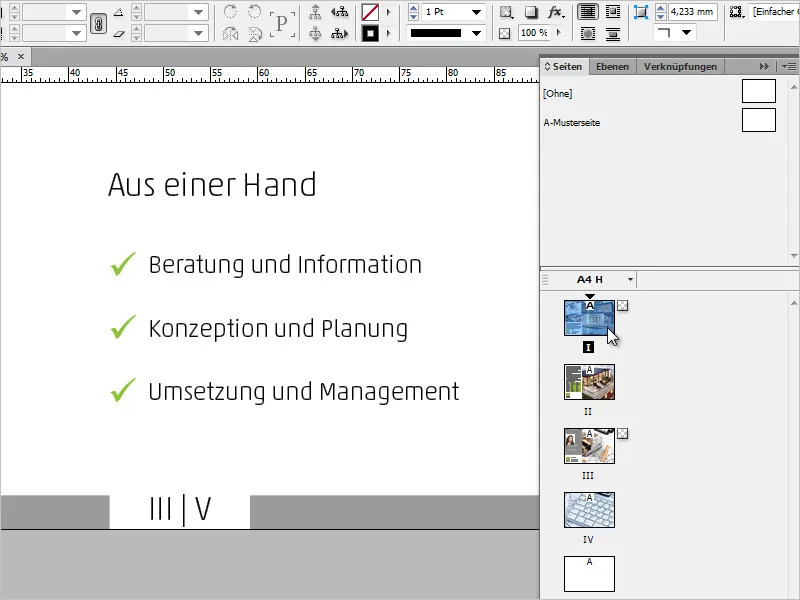Screen dimensions: 800x600
Task: Open the 1 Pt stroke weight dropdown
Action: pos(476,12)
